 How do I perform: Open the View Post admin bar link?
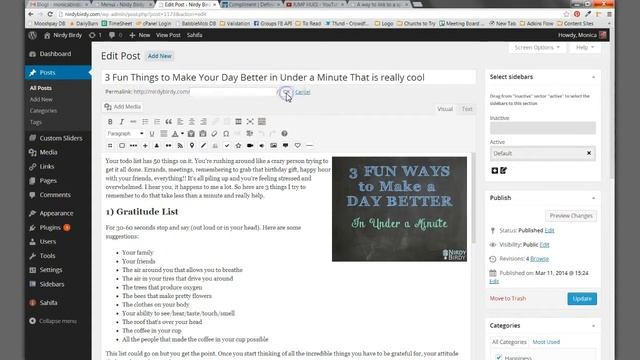tap(168, 35)
